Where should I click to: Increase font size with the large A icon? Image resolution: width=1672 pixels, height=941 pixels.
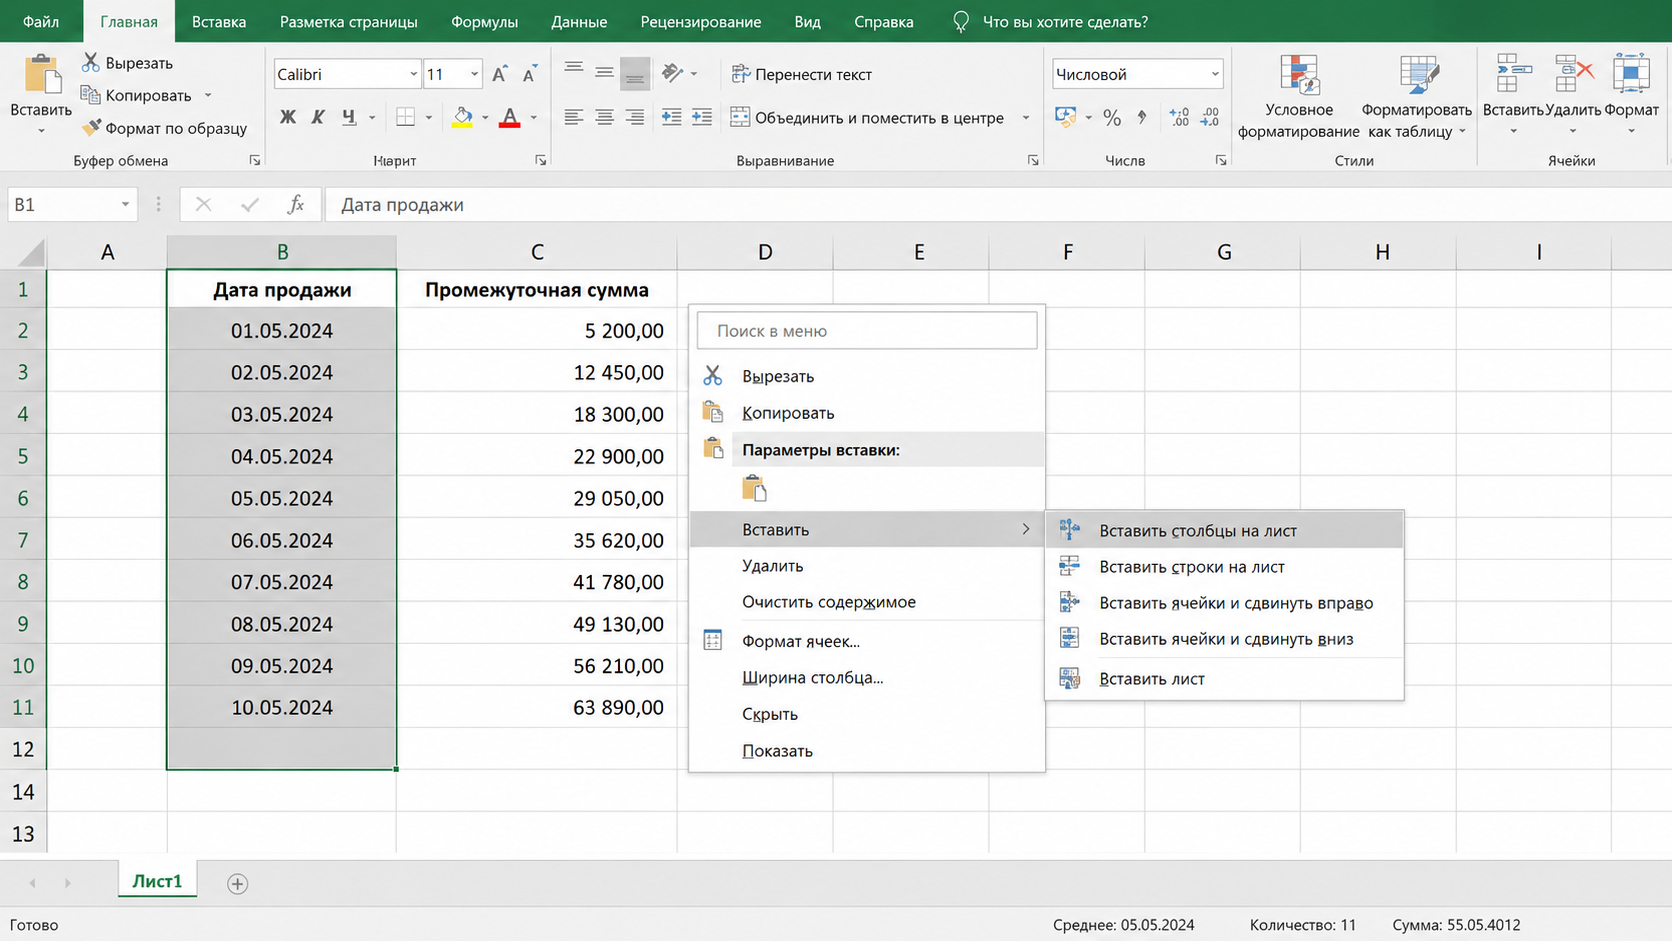[x=500, y=74]
